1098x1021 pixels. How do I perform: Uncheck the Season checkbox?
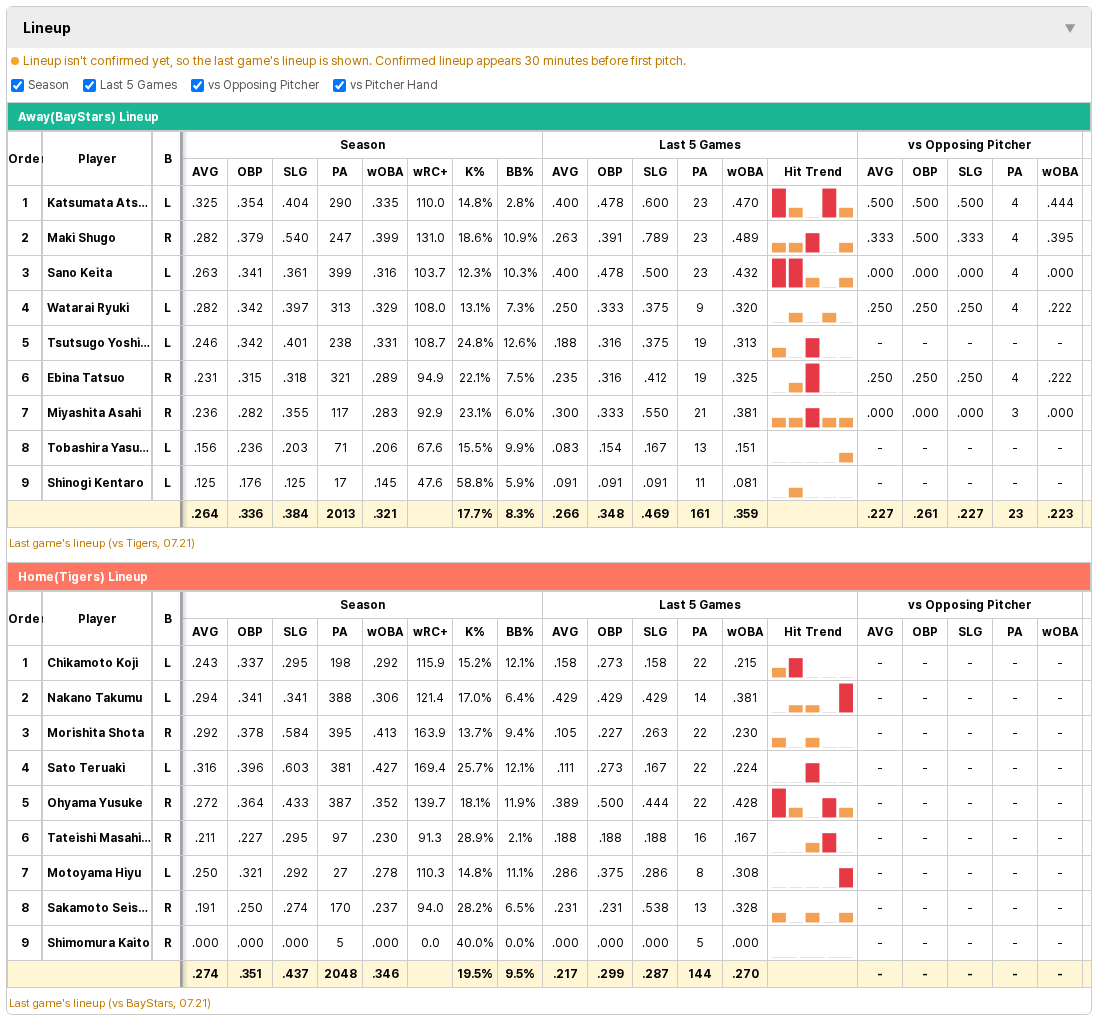tap(18, 85)
